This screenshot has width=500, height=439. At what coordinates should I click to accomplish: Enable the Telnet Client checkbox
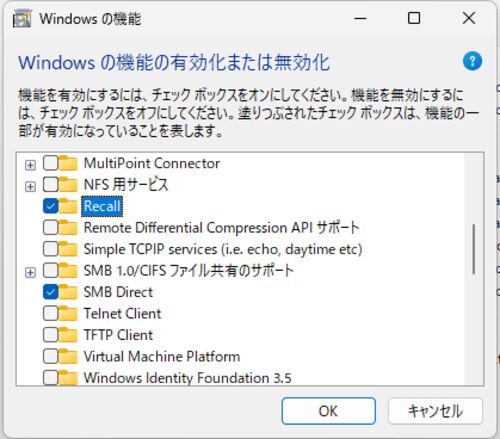point(51,314)
